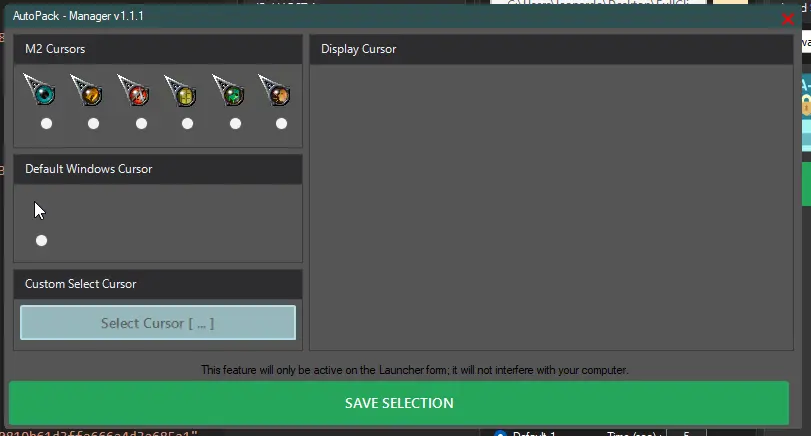Select radio button under yellow cursor
This screenshot has width=811, height=436.
click(x=187, y=124)
